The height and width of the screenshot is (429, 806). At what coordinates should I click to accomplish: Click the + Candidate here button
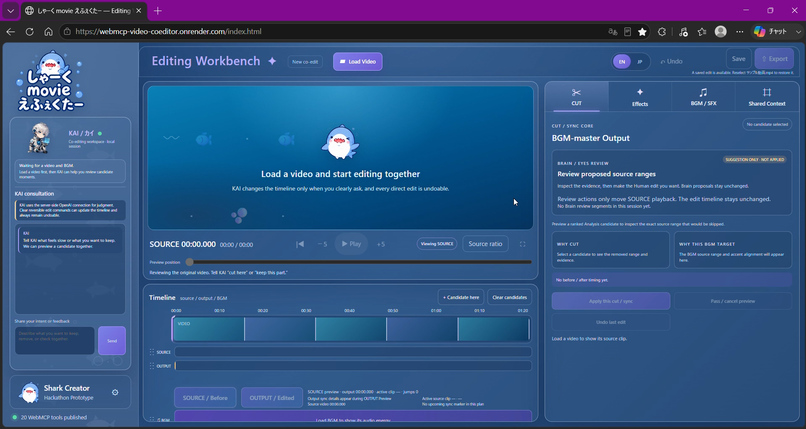click(x=461, y=297)
